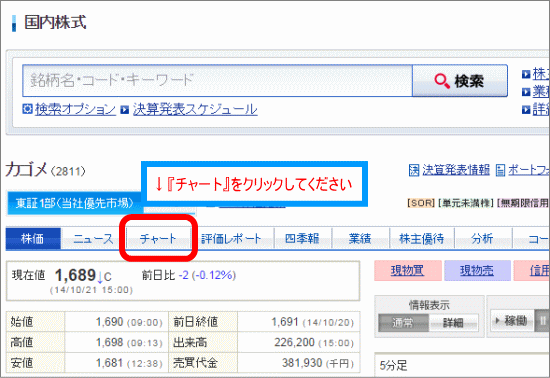Click the stock name search input field
The width and height of the screenshot is (550, 378).
tap(217, 81)
